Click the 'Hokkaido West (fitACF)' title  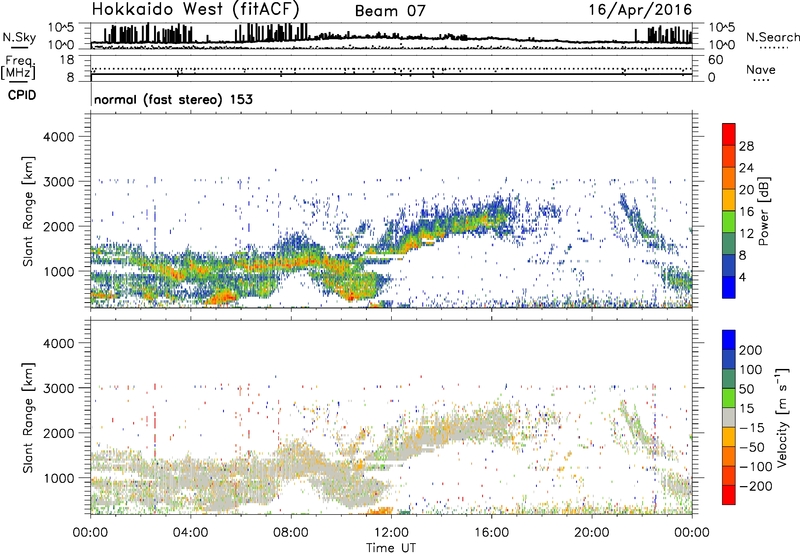coord(195,9)
